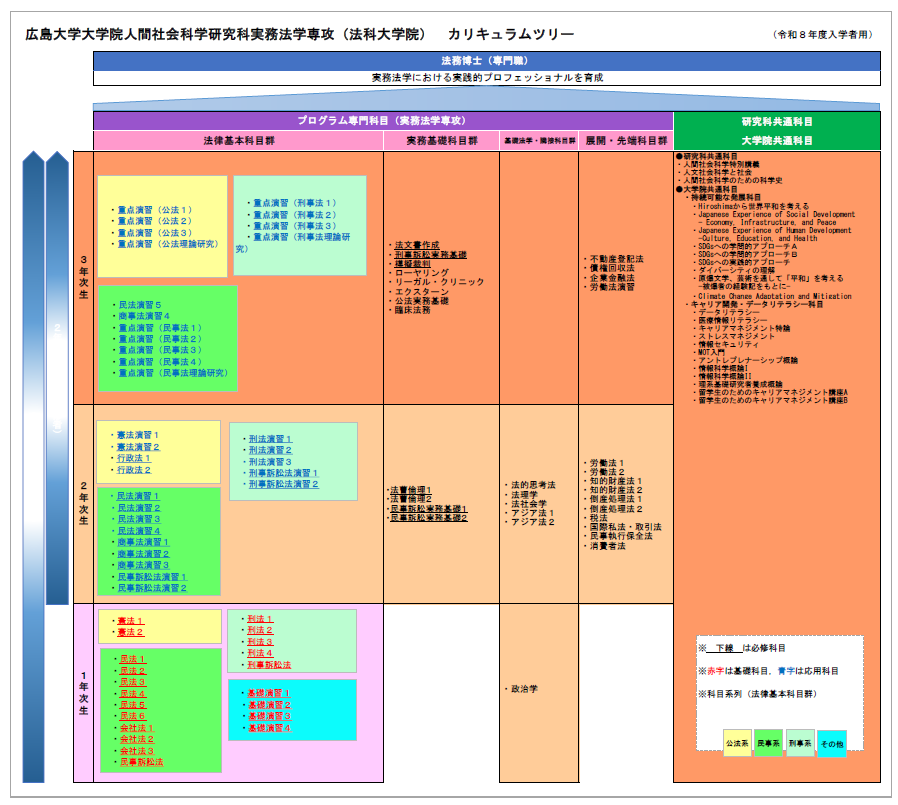Click the pink 法律基本科目群 column header
The image size is (898, 805).
point(238,140)
